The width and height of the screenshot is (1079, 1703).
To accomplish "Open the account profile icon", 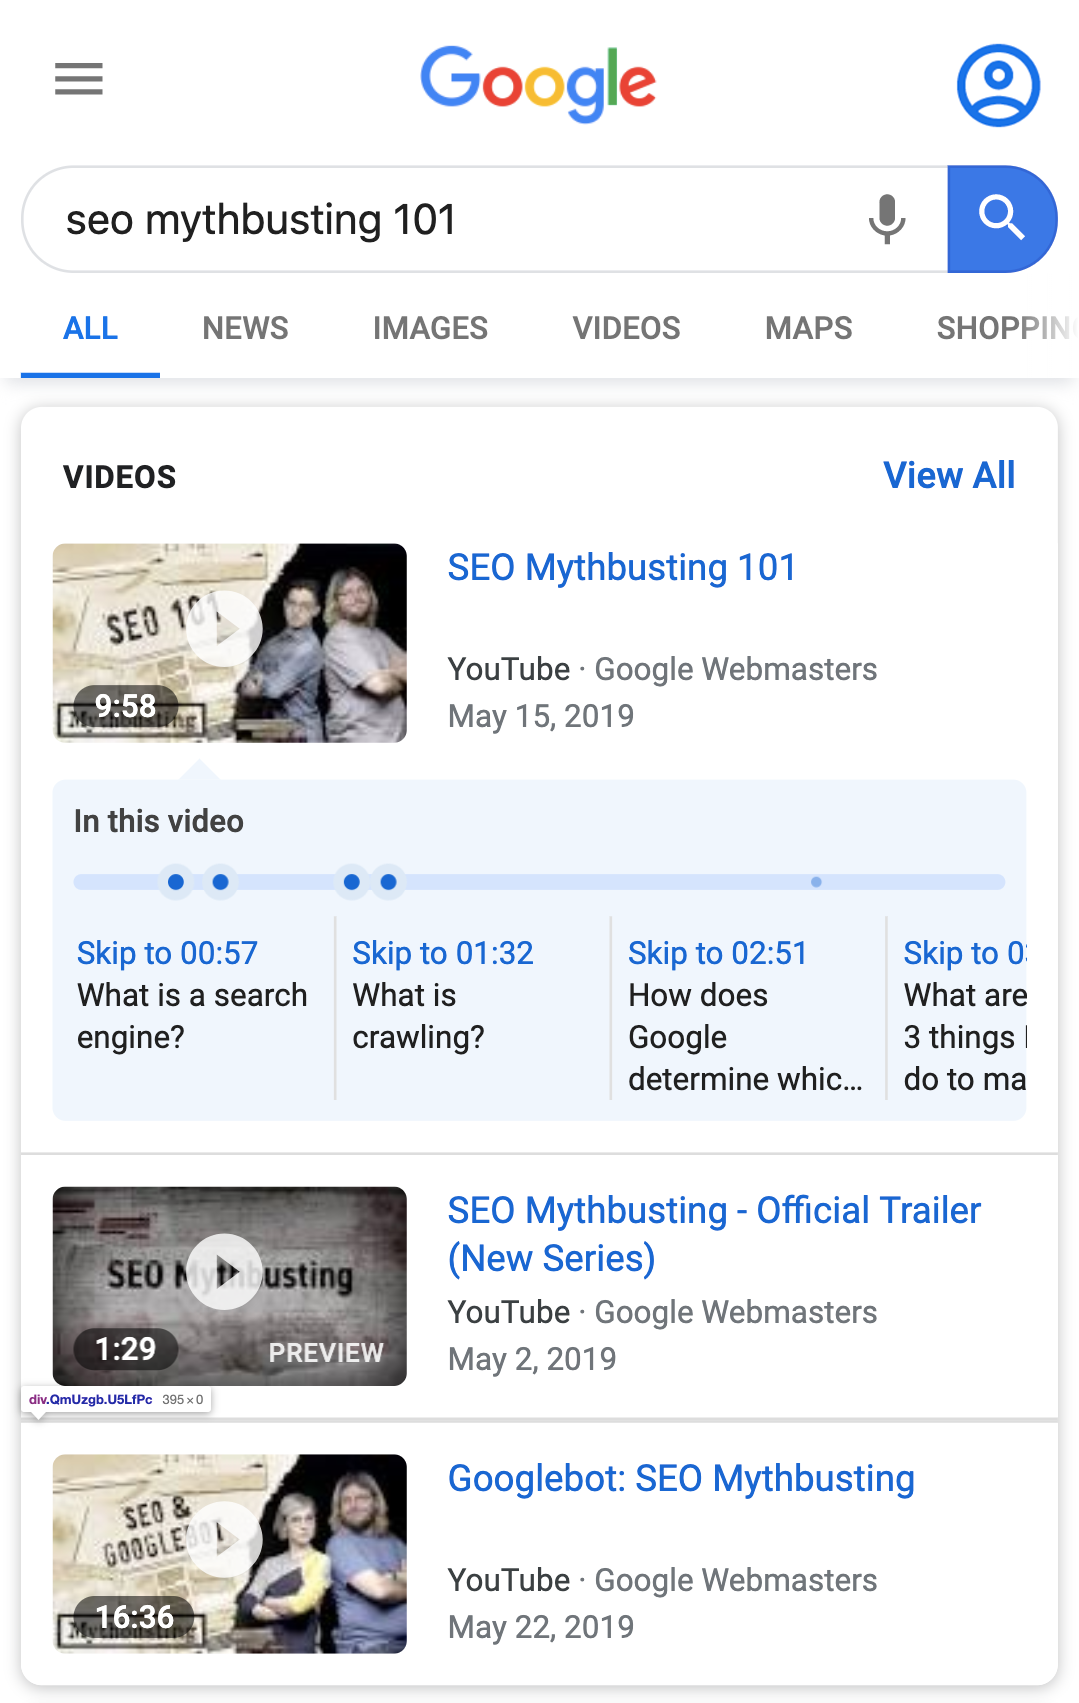I will [997, 85].
